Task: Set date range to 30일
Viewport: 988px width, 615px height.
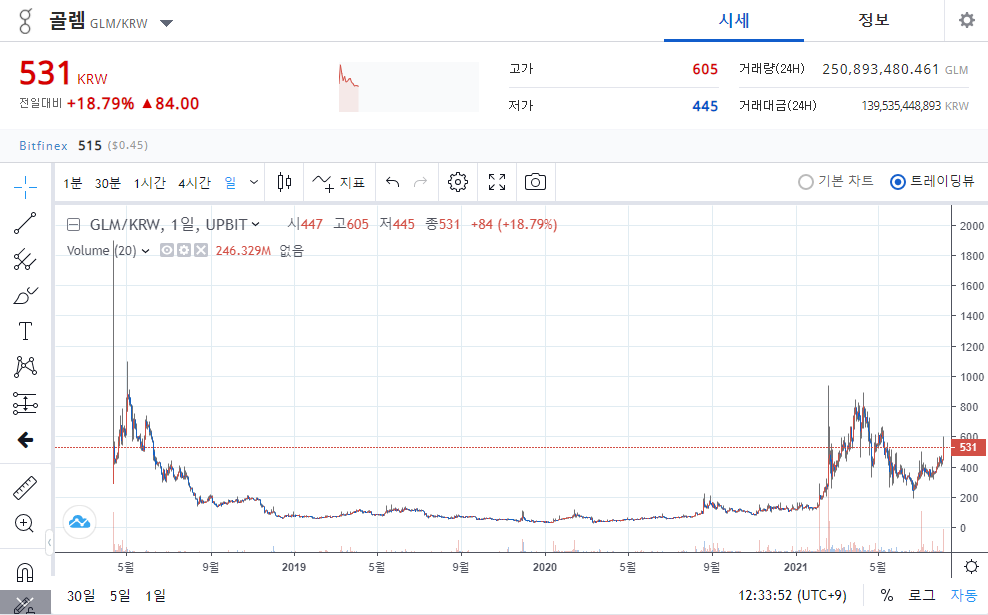Action: tap(81, 595)
